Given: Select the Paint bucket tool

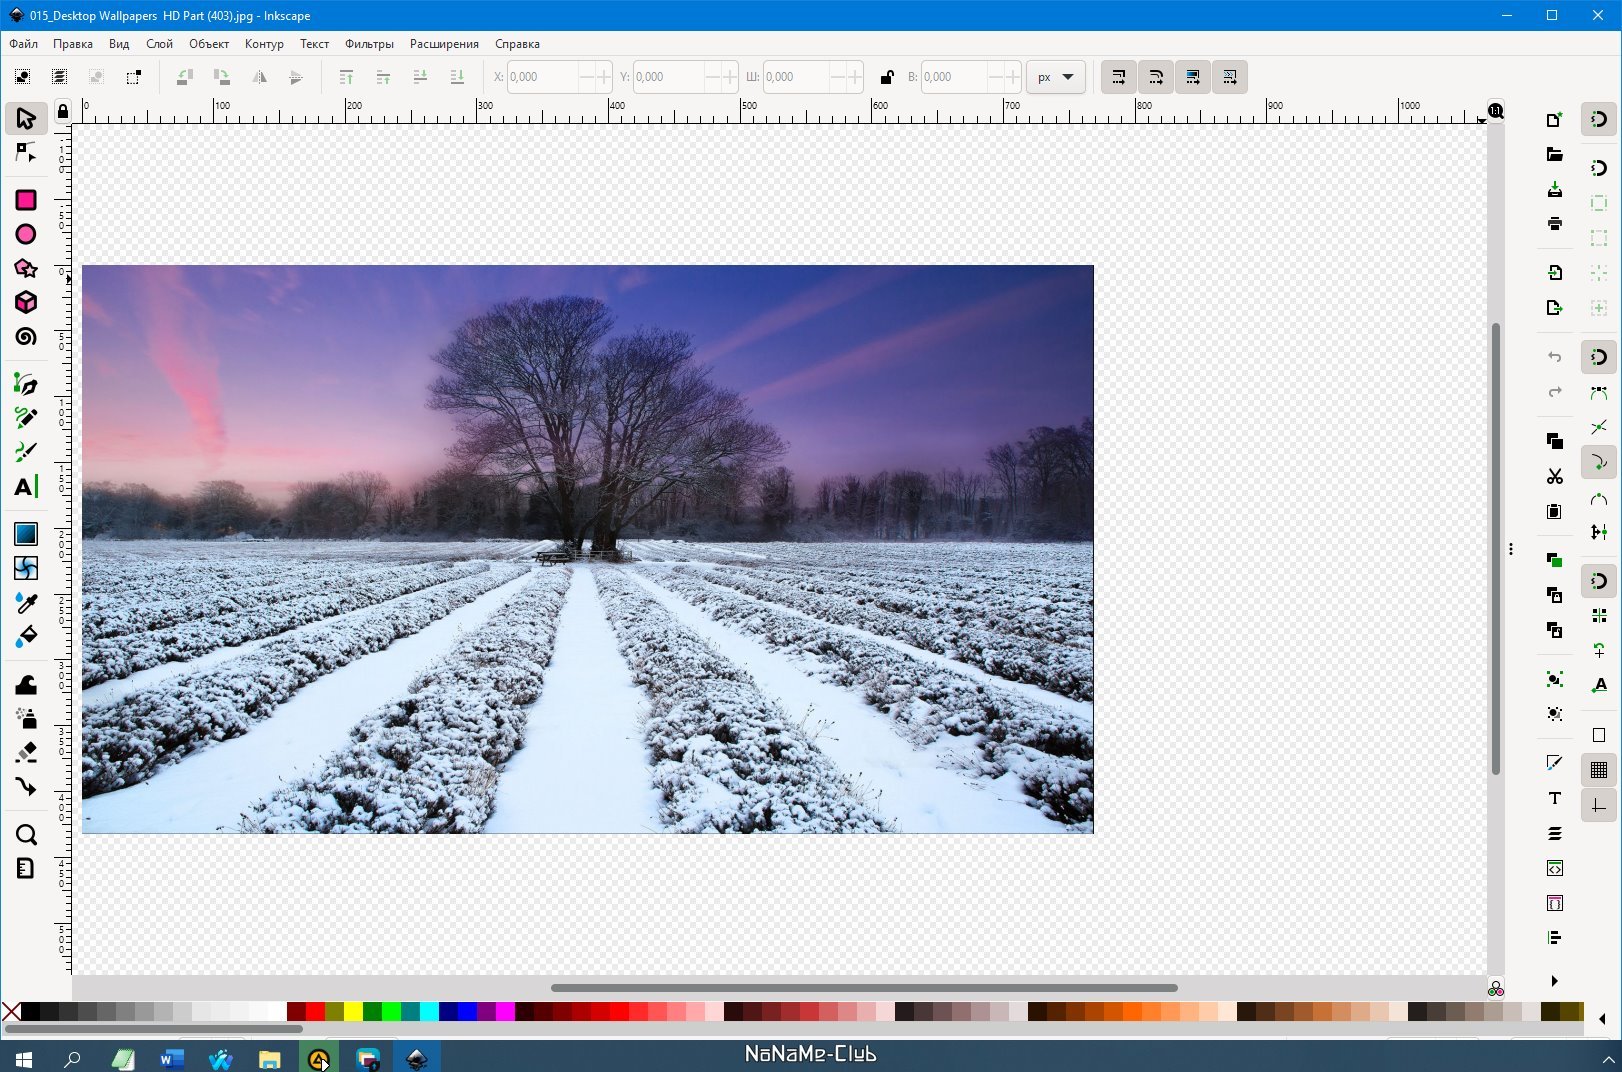Looking at the screenshot, I should coord(26,636).
